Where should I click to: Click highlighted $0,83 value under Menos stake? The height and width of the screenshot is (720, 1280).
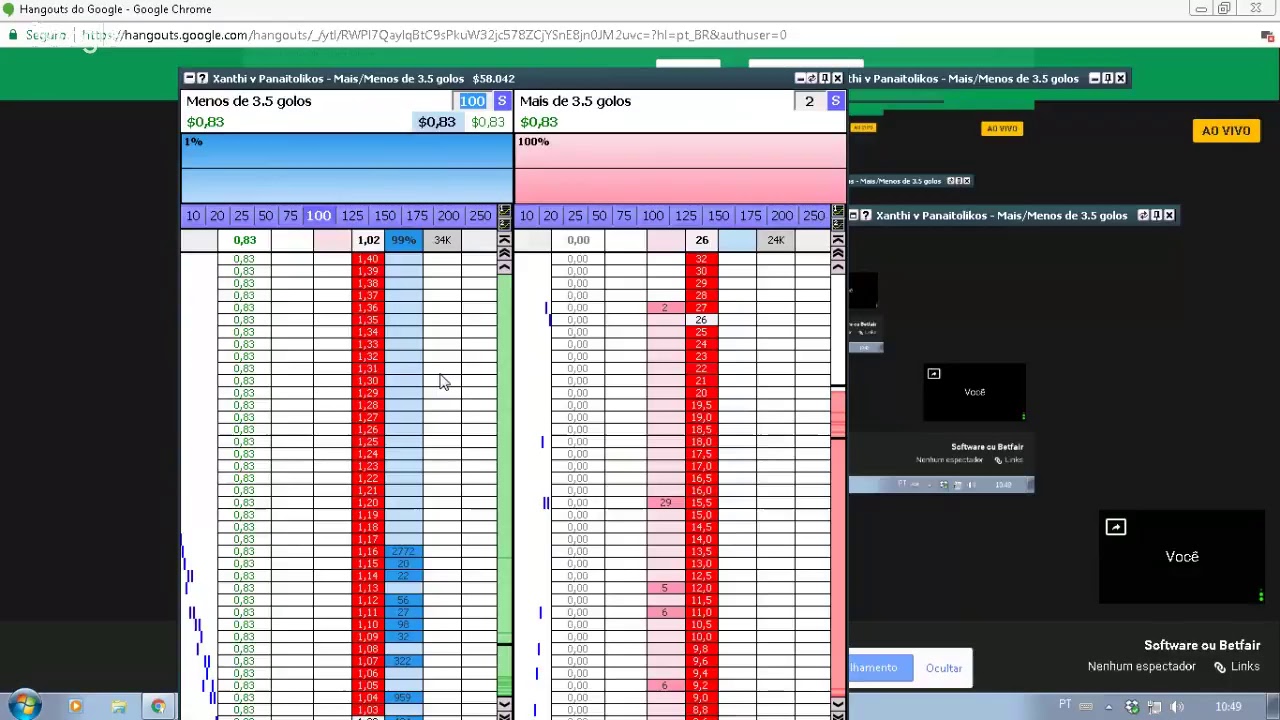[437, 122]
